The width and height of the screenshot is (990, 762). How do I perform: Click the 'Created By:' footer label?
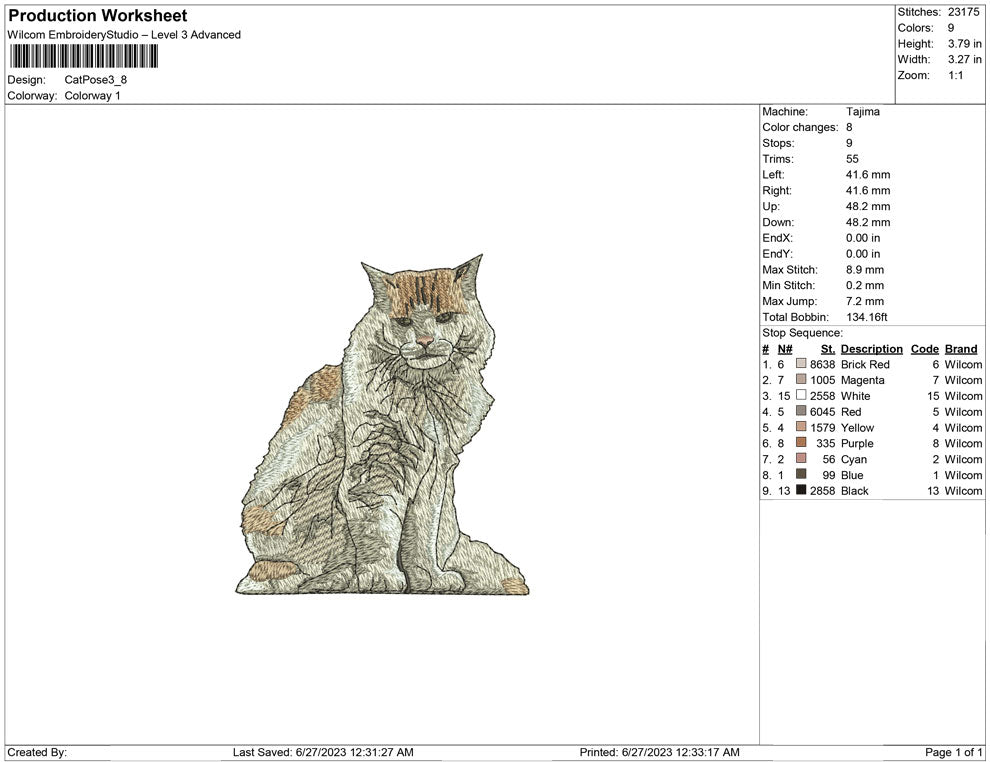(37, 752)
